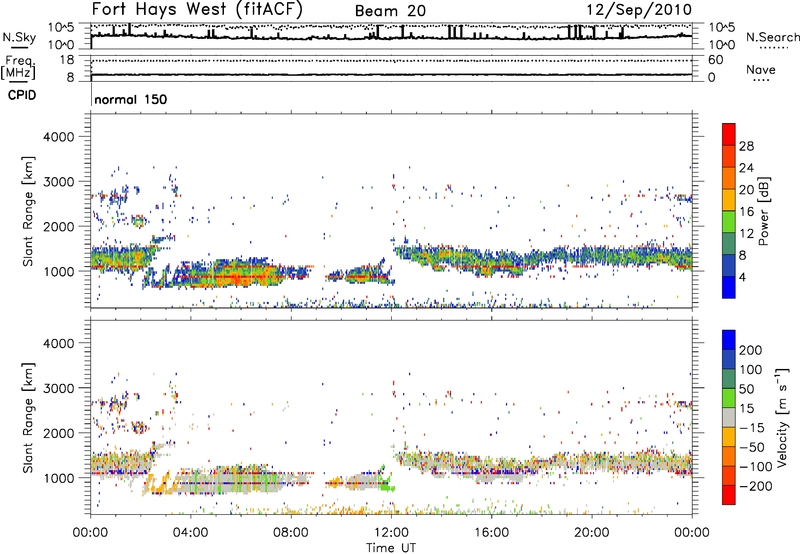Click the "24" label on the power colorbar

click(x=746, y=168)
